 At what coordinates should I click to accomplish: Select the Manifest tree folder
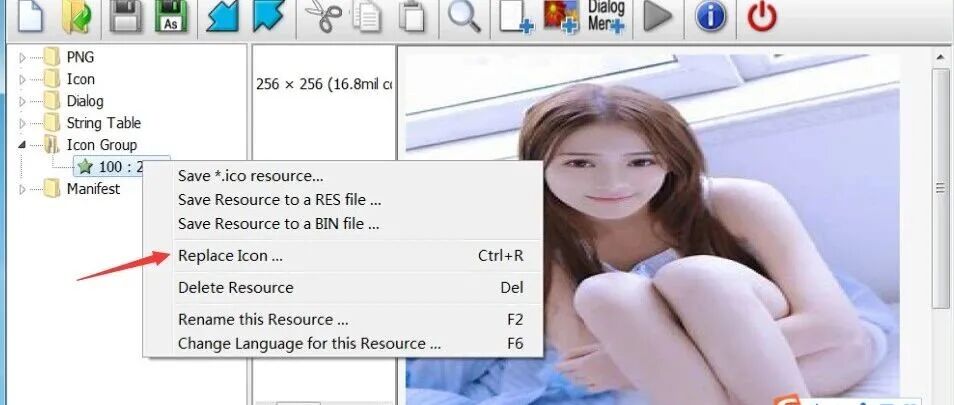click(x=82, y=189)
